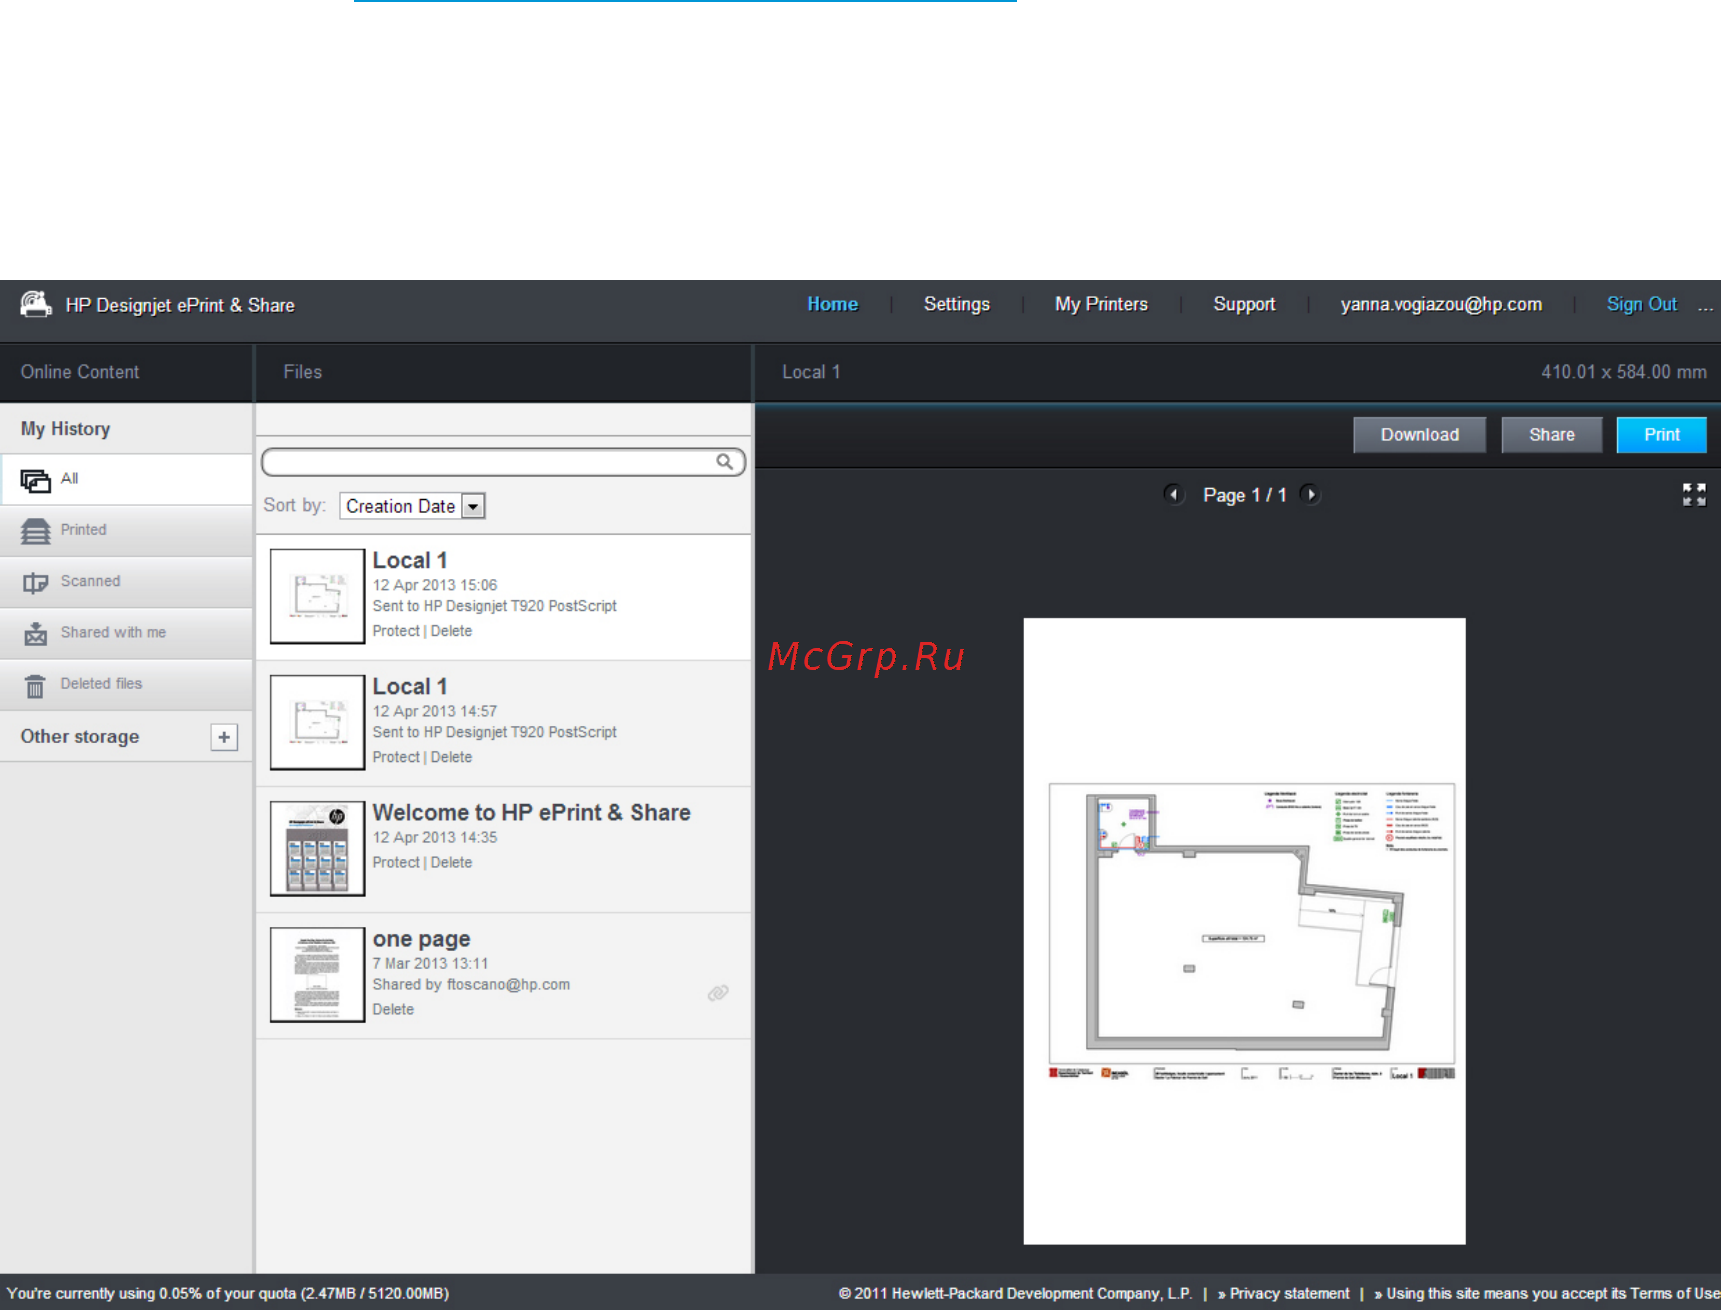Select the Welcome to HP ePrint thumbnail
Image resolution: width=1721 pixels, height=1310 pixels.
pyautogui.click(x=317, y=848)
